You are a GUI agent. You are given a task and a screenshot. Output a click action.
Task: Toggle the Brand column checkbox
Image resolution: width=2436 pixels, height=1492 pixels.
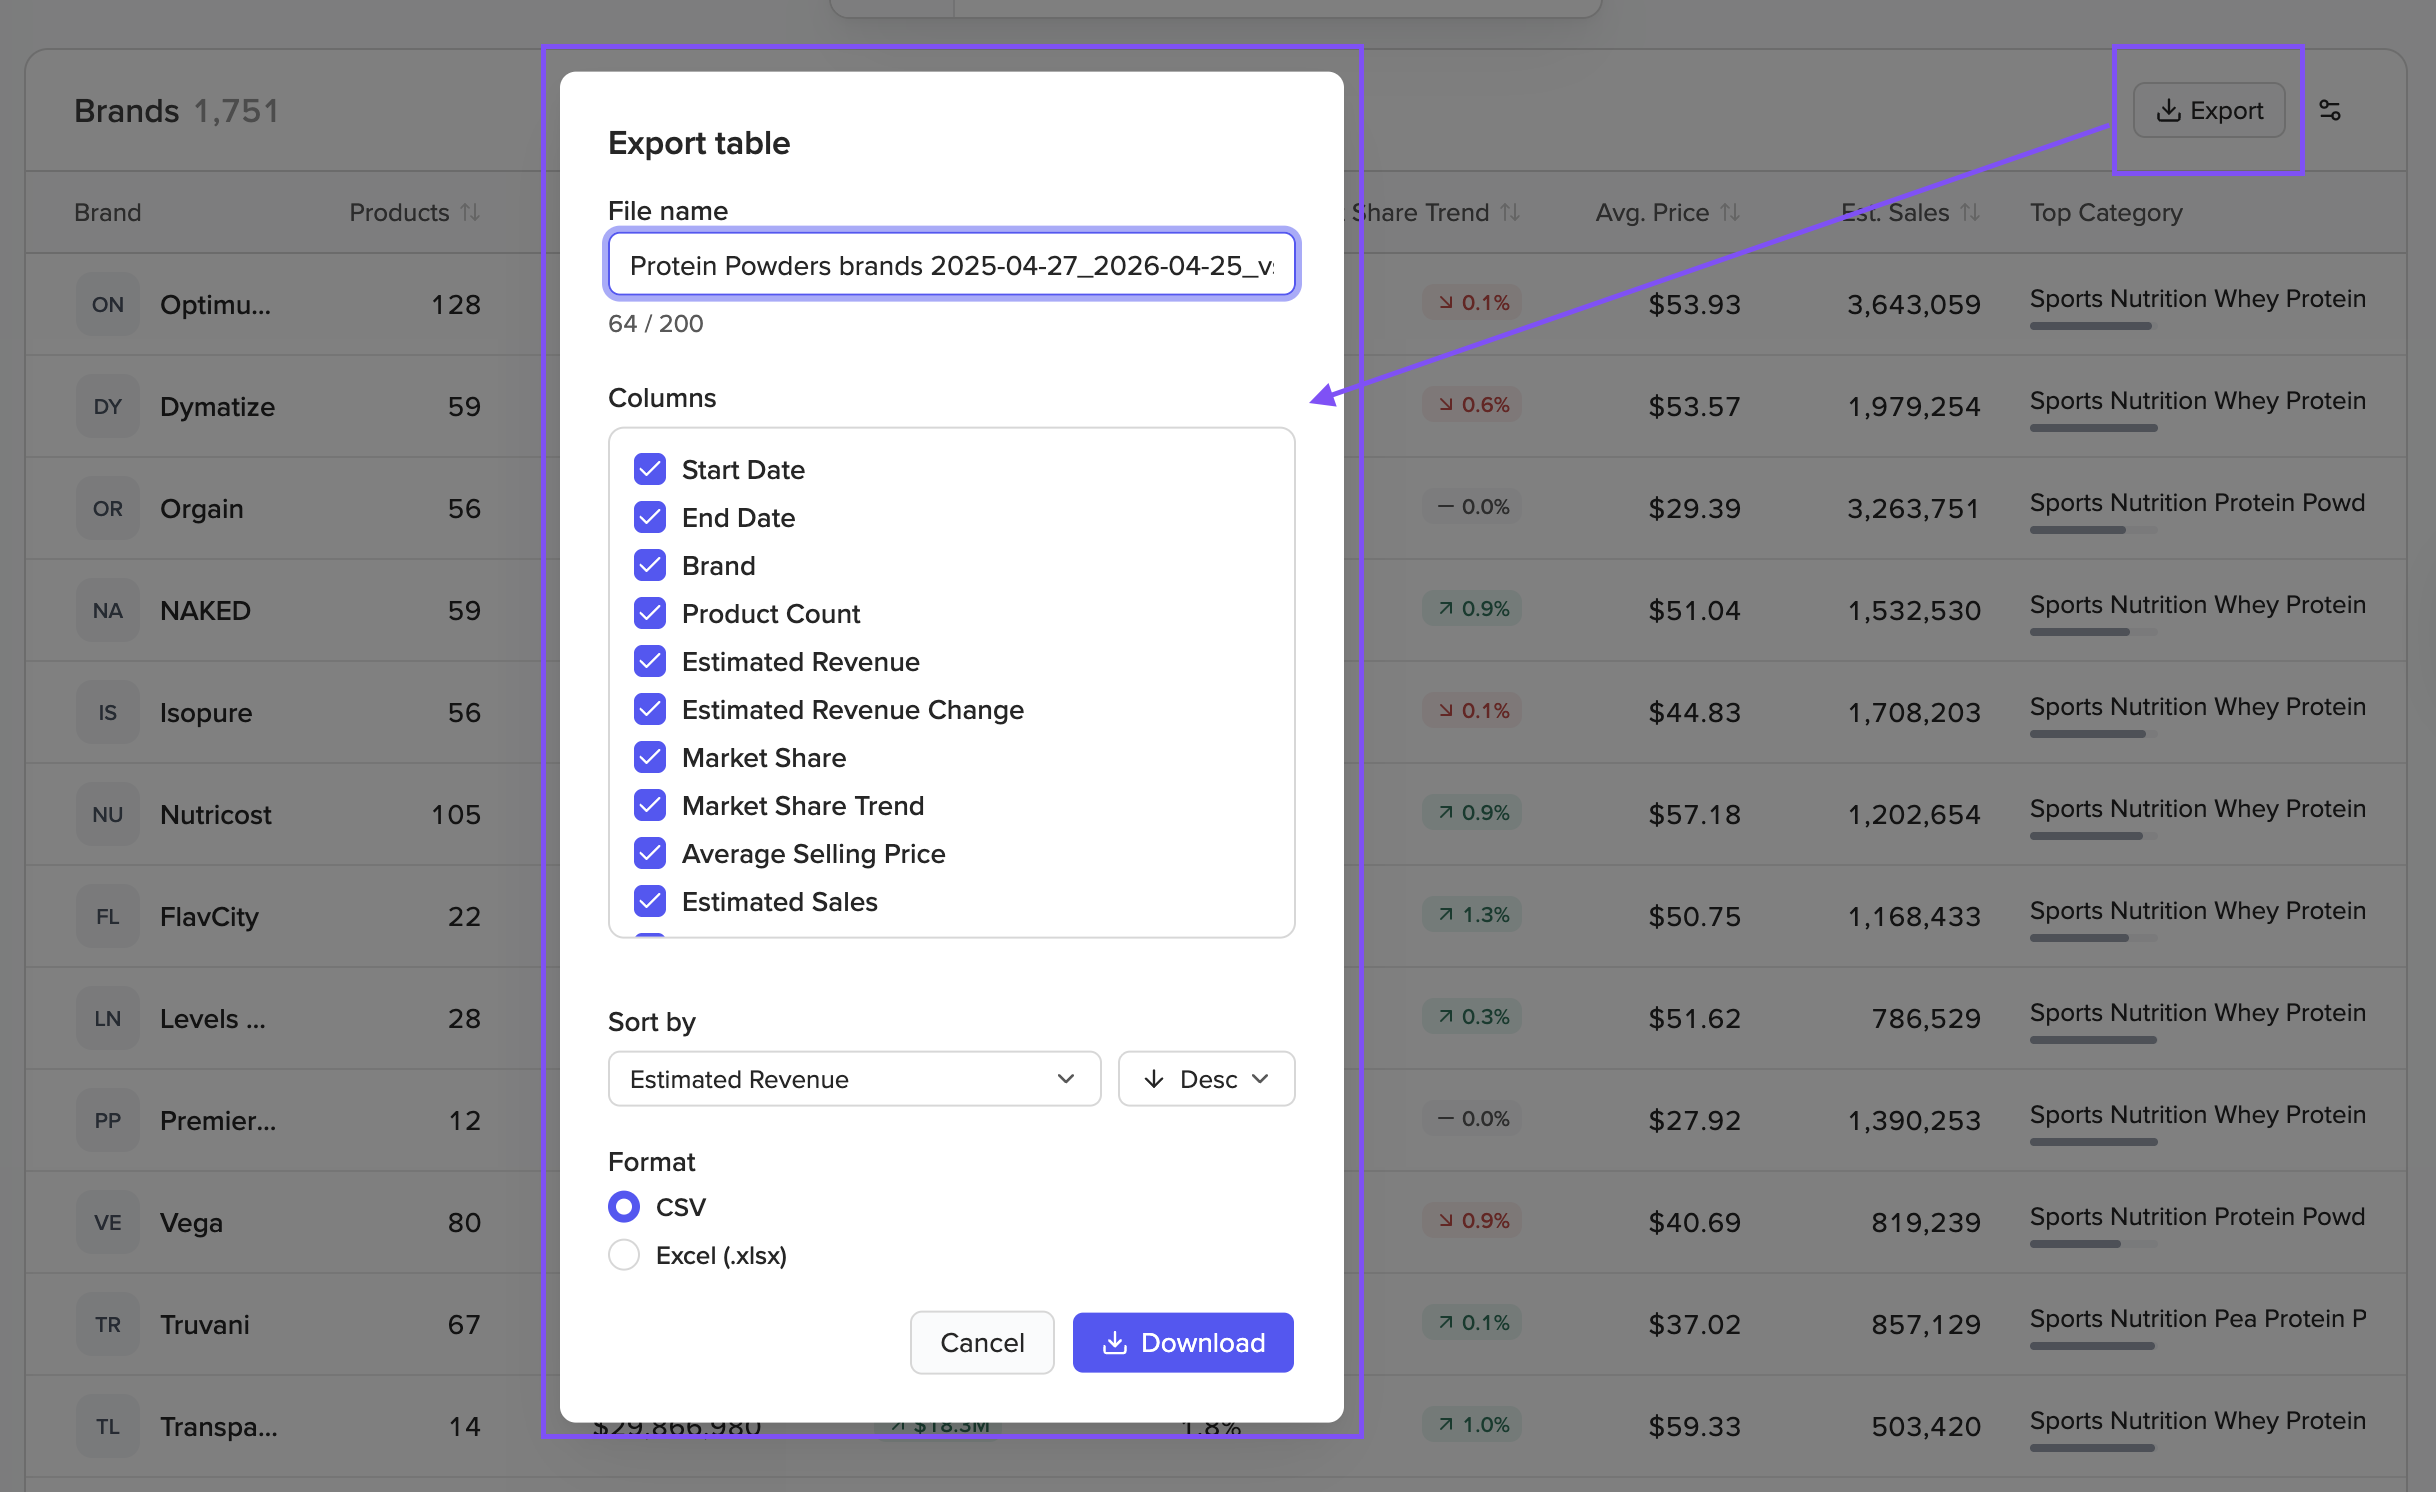(650, 565)
